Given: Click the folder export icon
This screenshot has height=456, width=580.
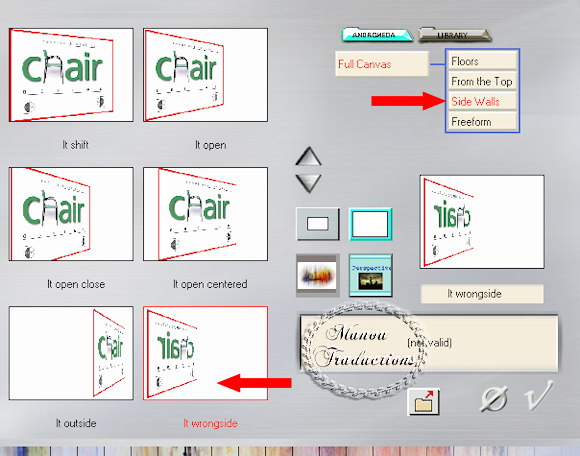Looking at the screenshot, I should coord(424,402).
